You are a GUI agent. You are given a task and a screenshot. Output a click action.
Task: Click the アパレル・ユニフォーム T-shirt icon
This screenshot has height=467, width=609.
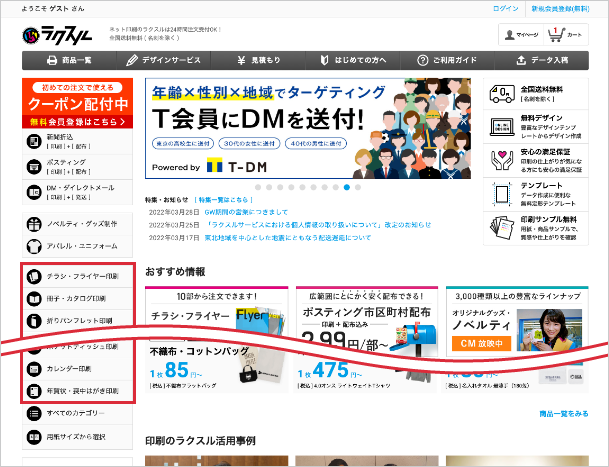(x=34, y=246)
